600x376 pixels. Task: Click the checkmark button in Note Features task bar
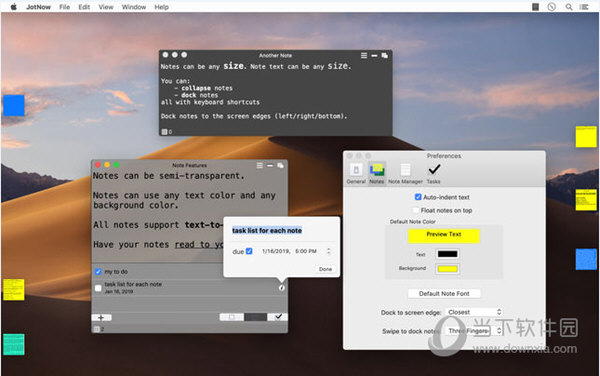[278, 317]
